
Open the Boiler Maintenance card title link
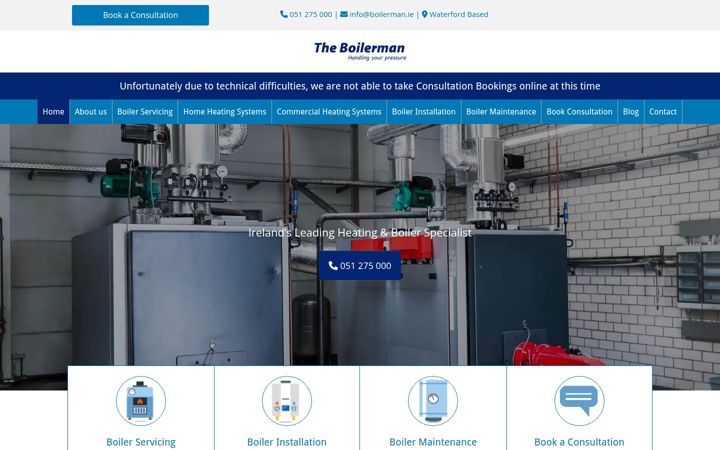[x=433, y=442]
